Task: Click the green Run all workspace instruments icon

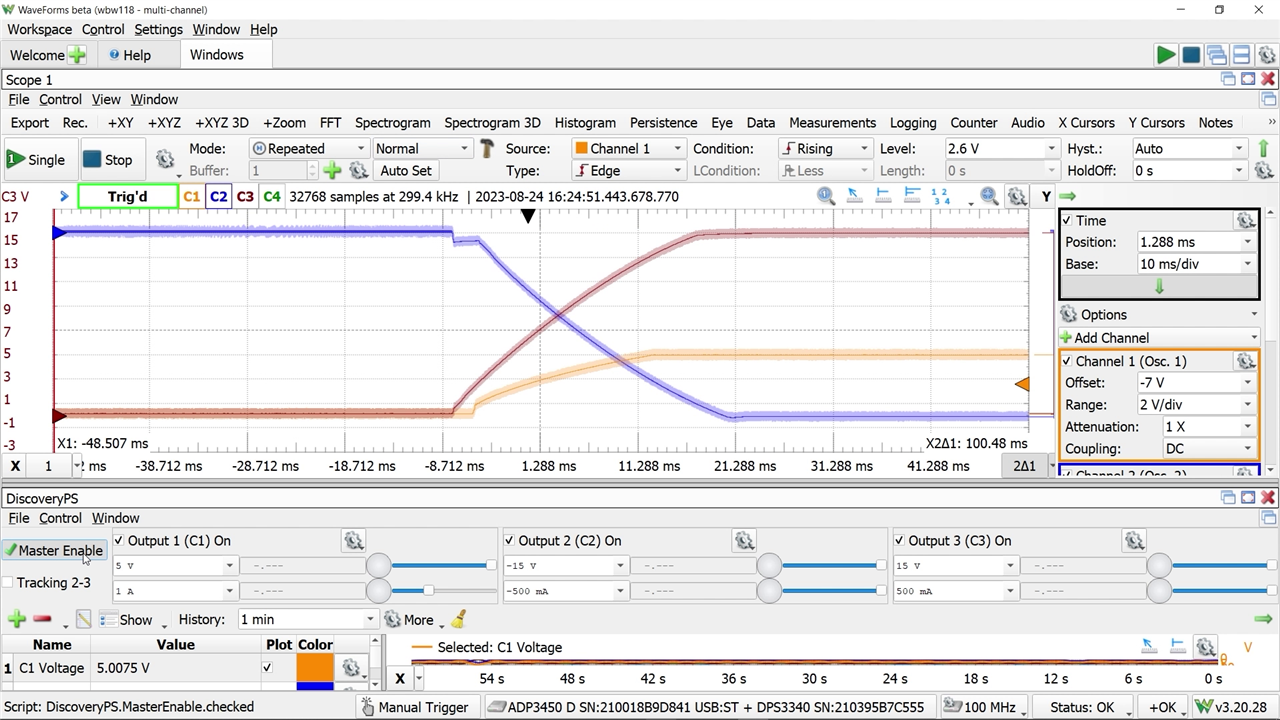Action: (1165, 55)
